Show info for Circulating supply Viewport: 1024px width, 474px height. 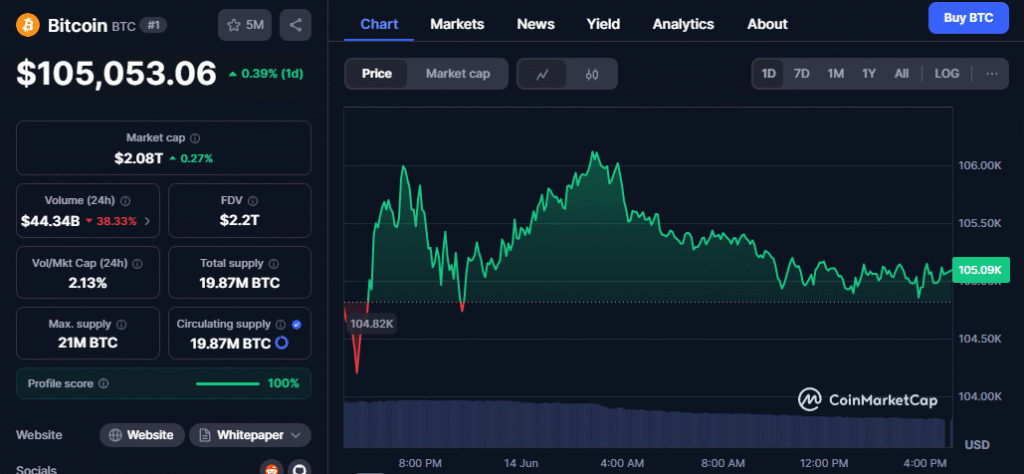[280, 324]
